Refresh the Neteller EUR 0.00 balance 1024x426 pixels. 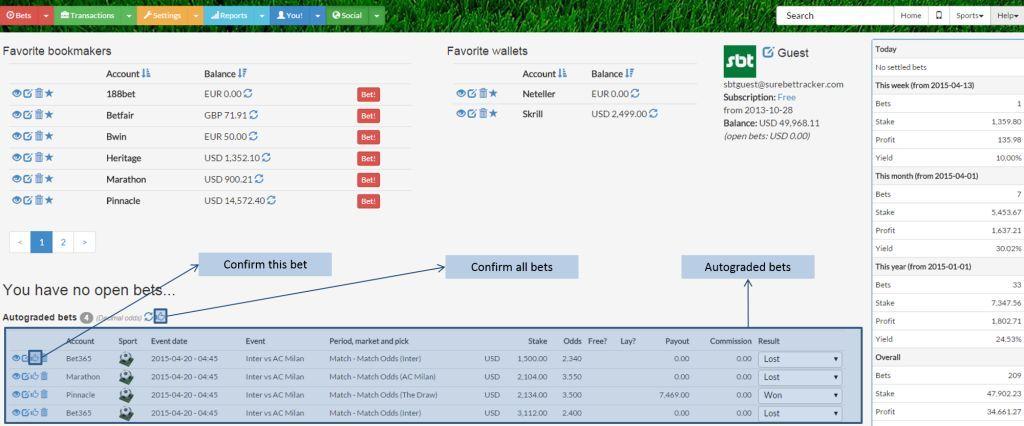pyautogui.click(x=635, y=93)
